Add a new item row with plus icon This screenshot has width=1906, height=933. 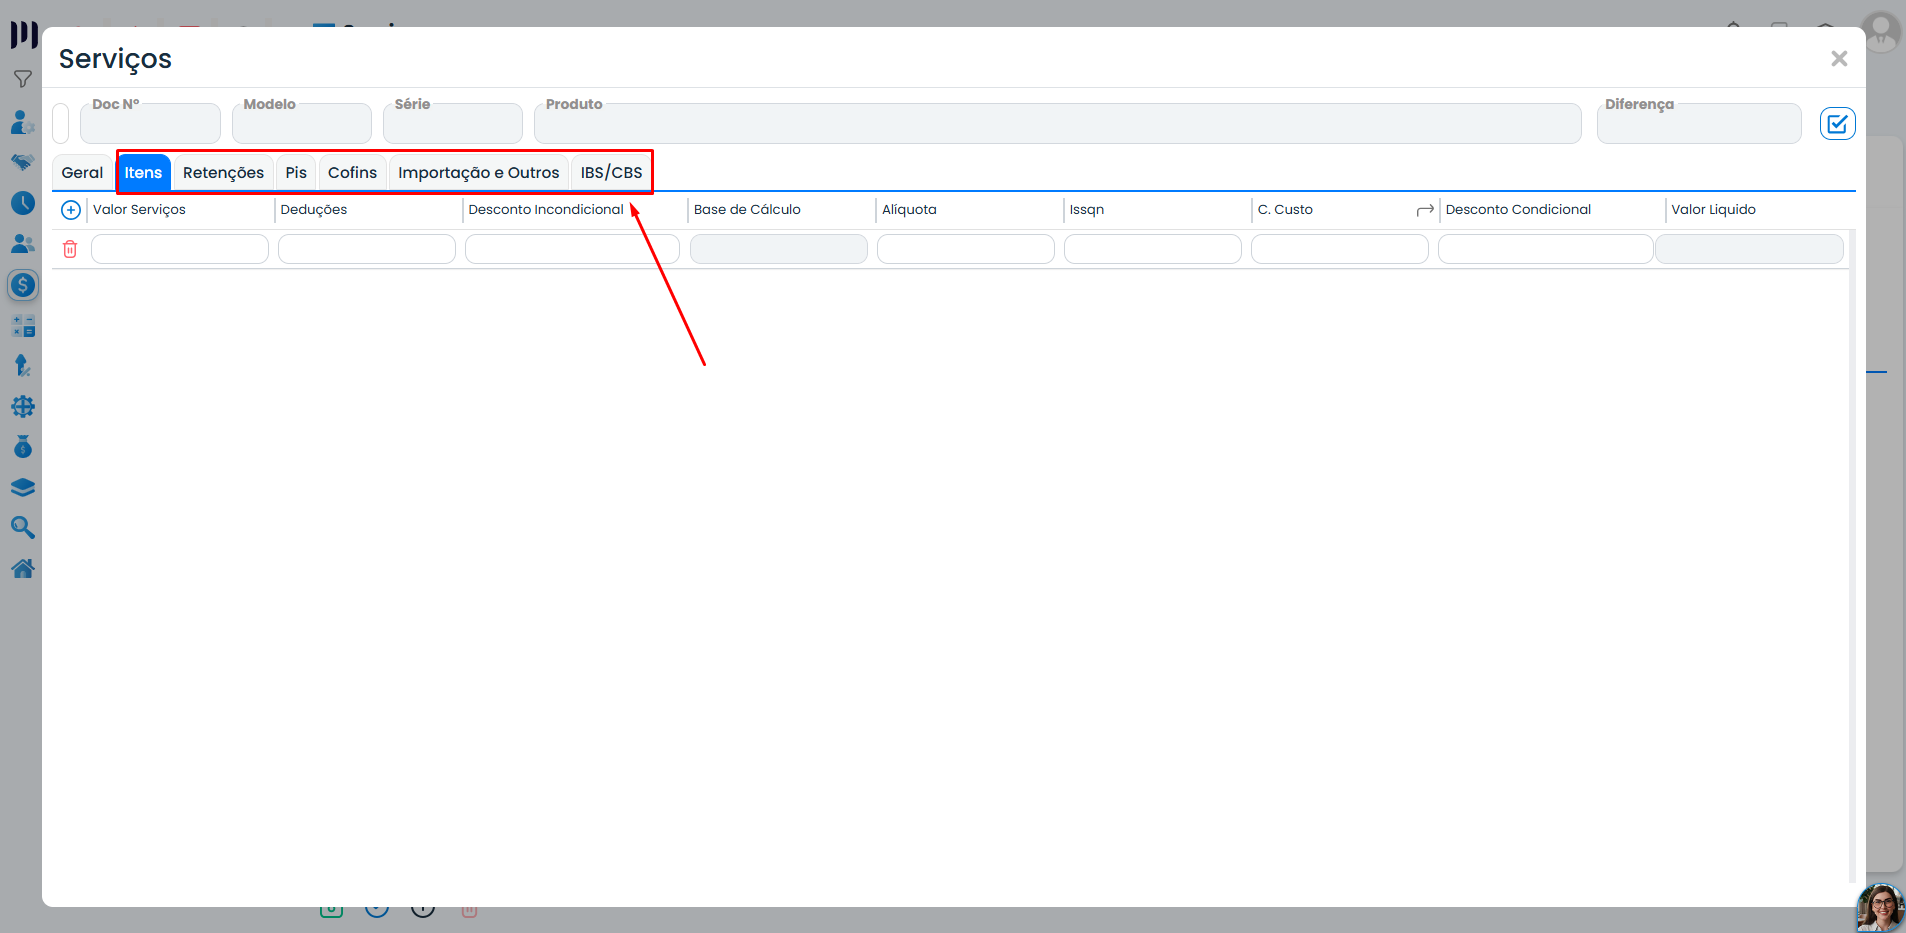tap(71, 210)
